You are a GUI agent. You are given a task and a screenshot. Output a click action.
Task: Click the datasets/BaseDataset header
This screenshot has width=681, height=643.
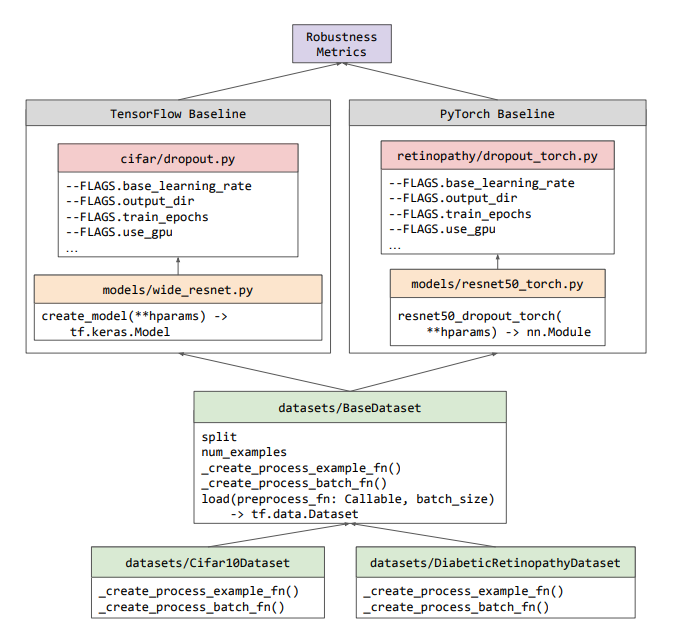tap(350, 408)
